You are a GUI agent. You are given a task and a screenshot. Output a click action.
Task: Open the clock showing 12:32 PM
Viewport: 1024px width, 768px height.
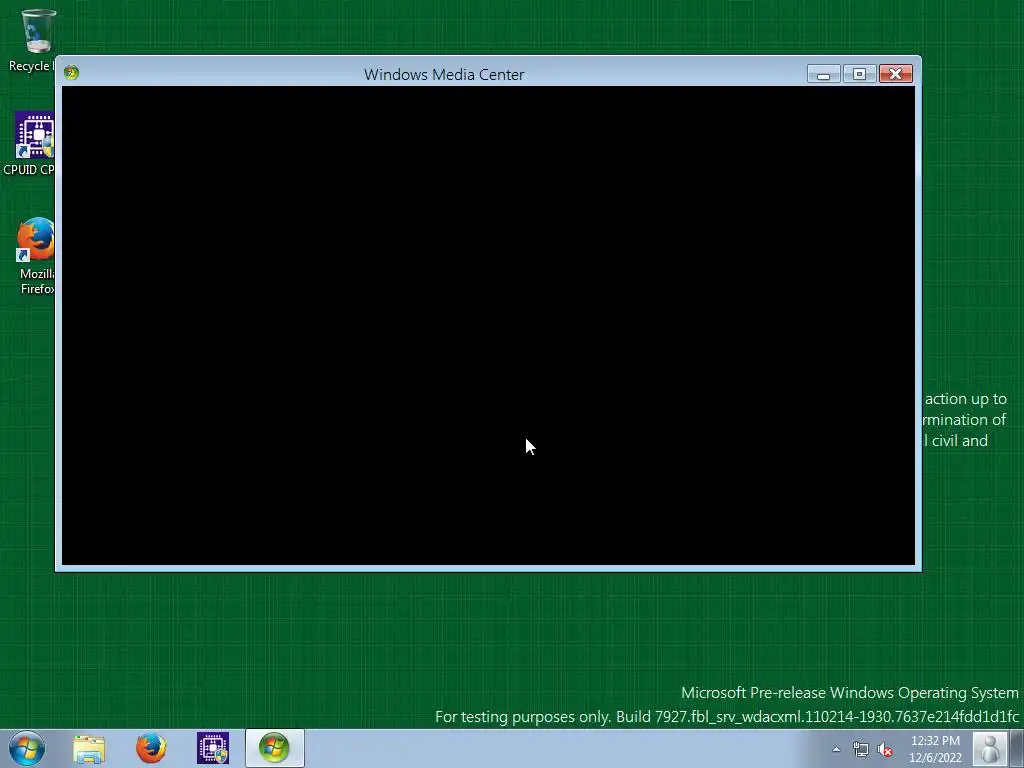pos(935,749)
